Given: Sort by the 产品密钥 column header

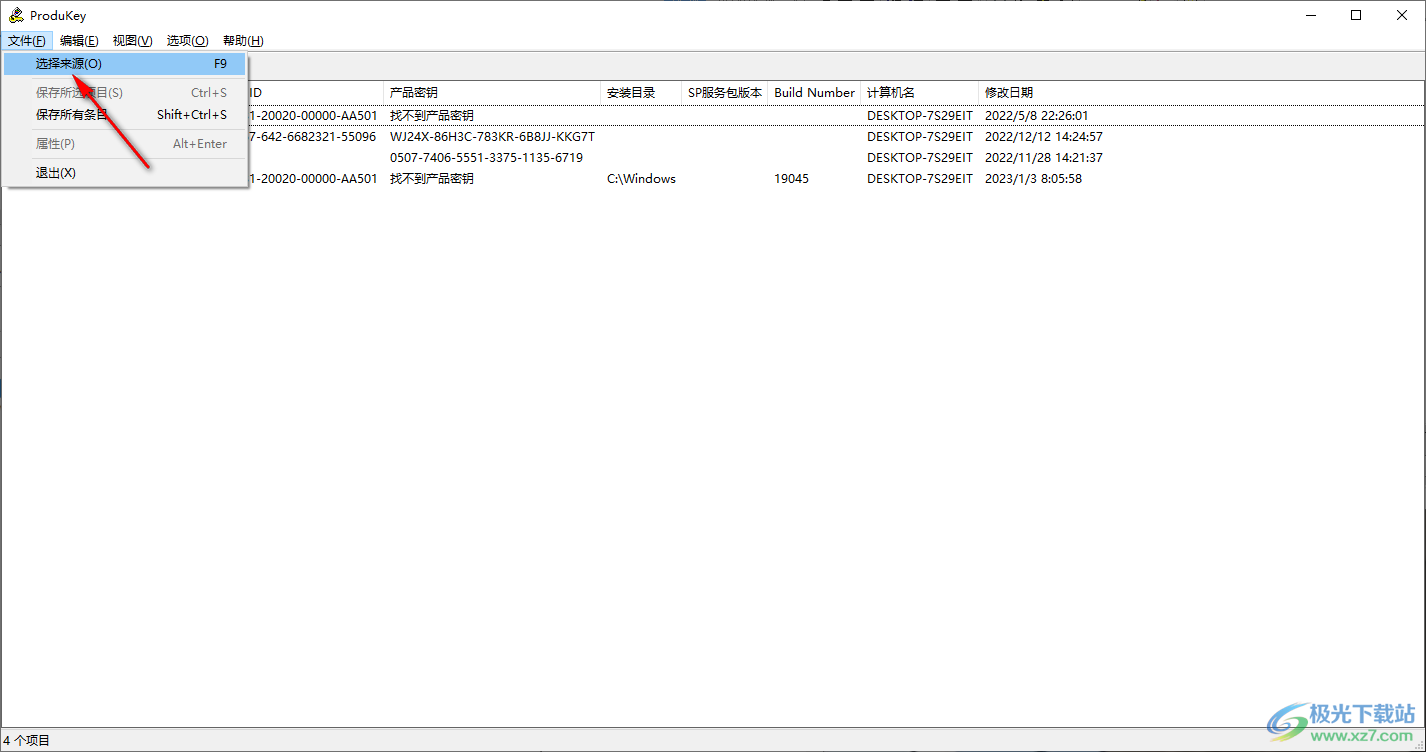Looking at the screenshot, I should pyautogui.click(x=492, y=93).
